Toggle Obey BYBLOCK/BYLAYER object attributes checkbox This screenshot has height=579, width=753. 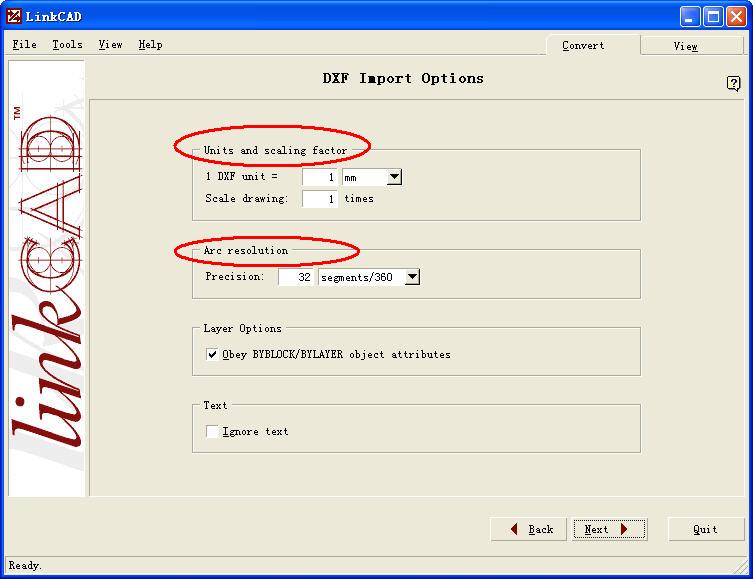212,354
